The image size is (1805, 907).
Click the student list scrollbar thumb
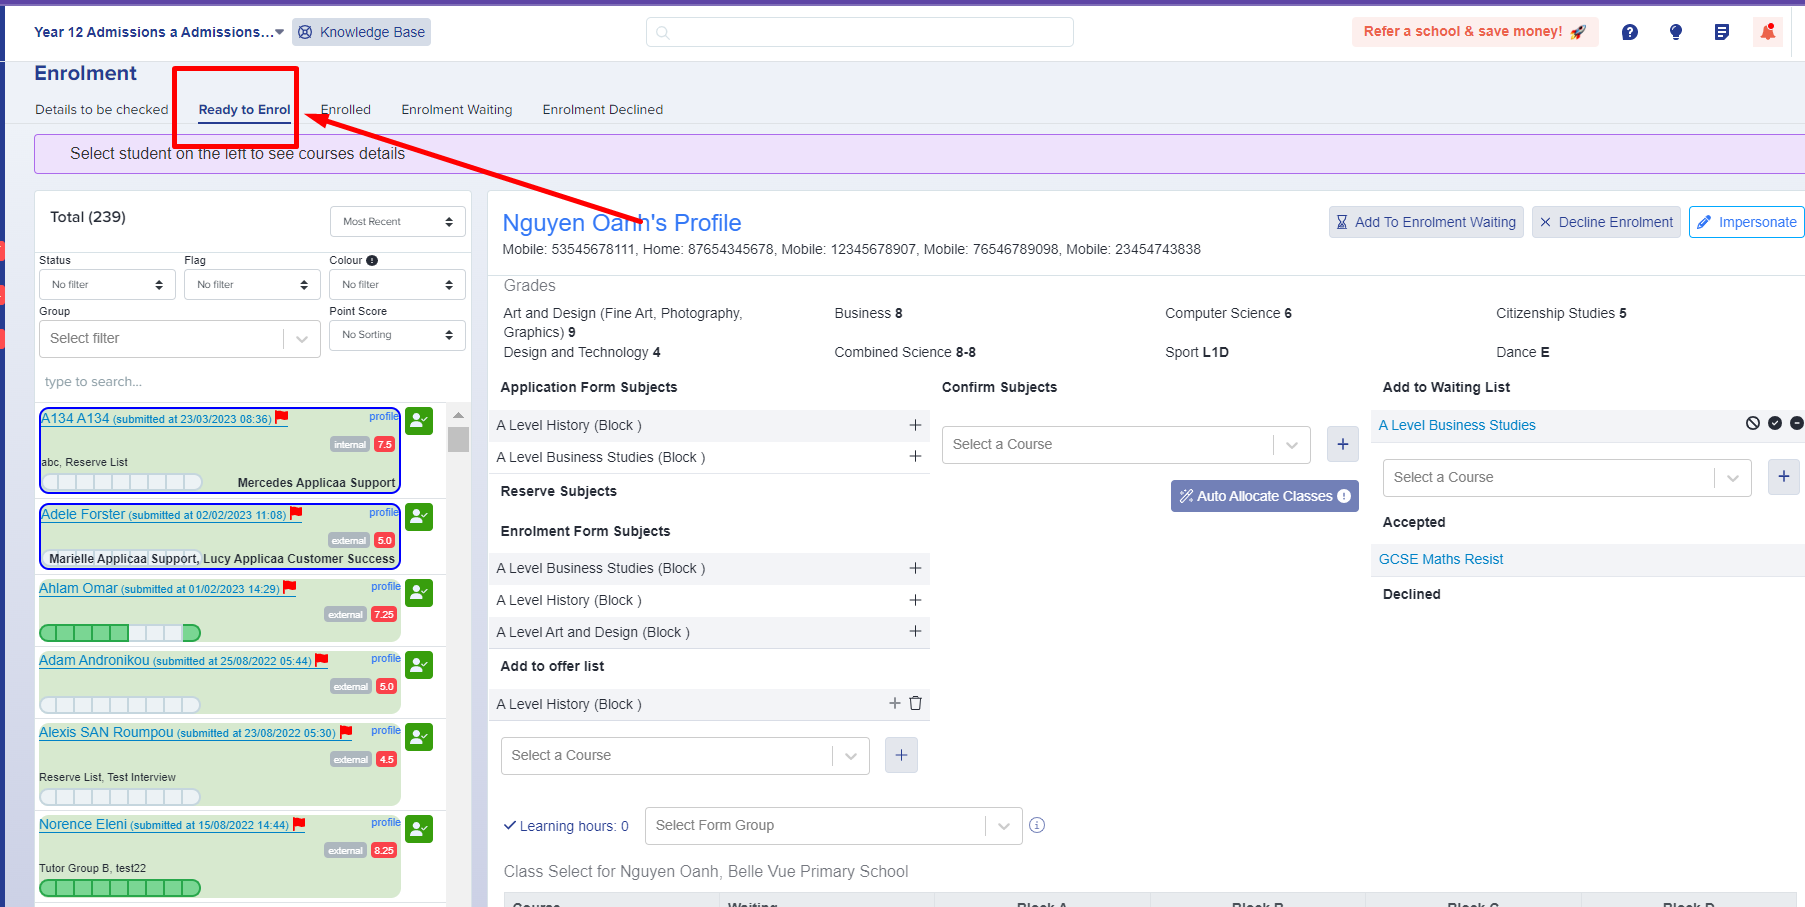tap(459, 440)
